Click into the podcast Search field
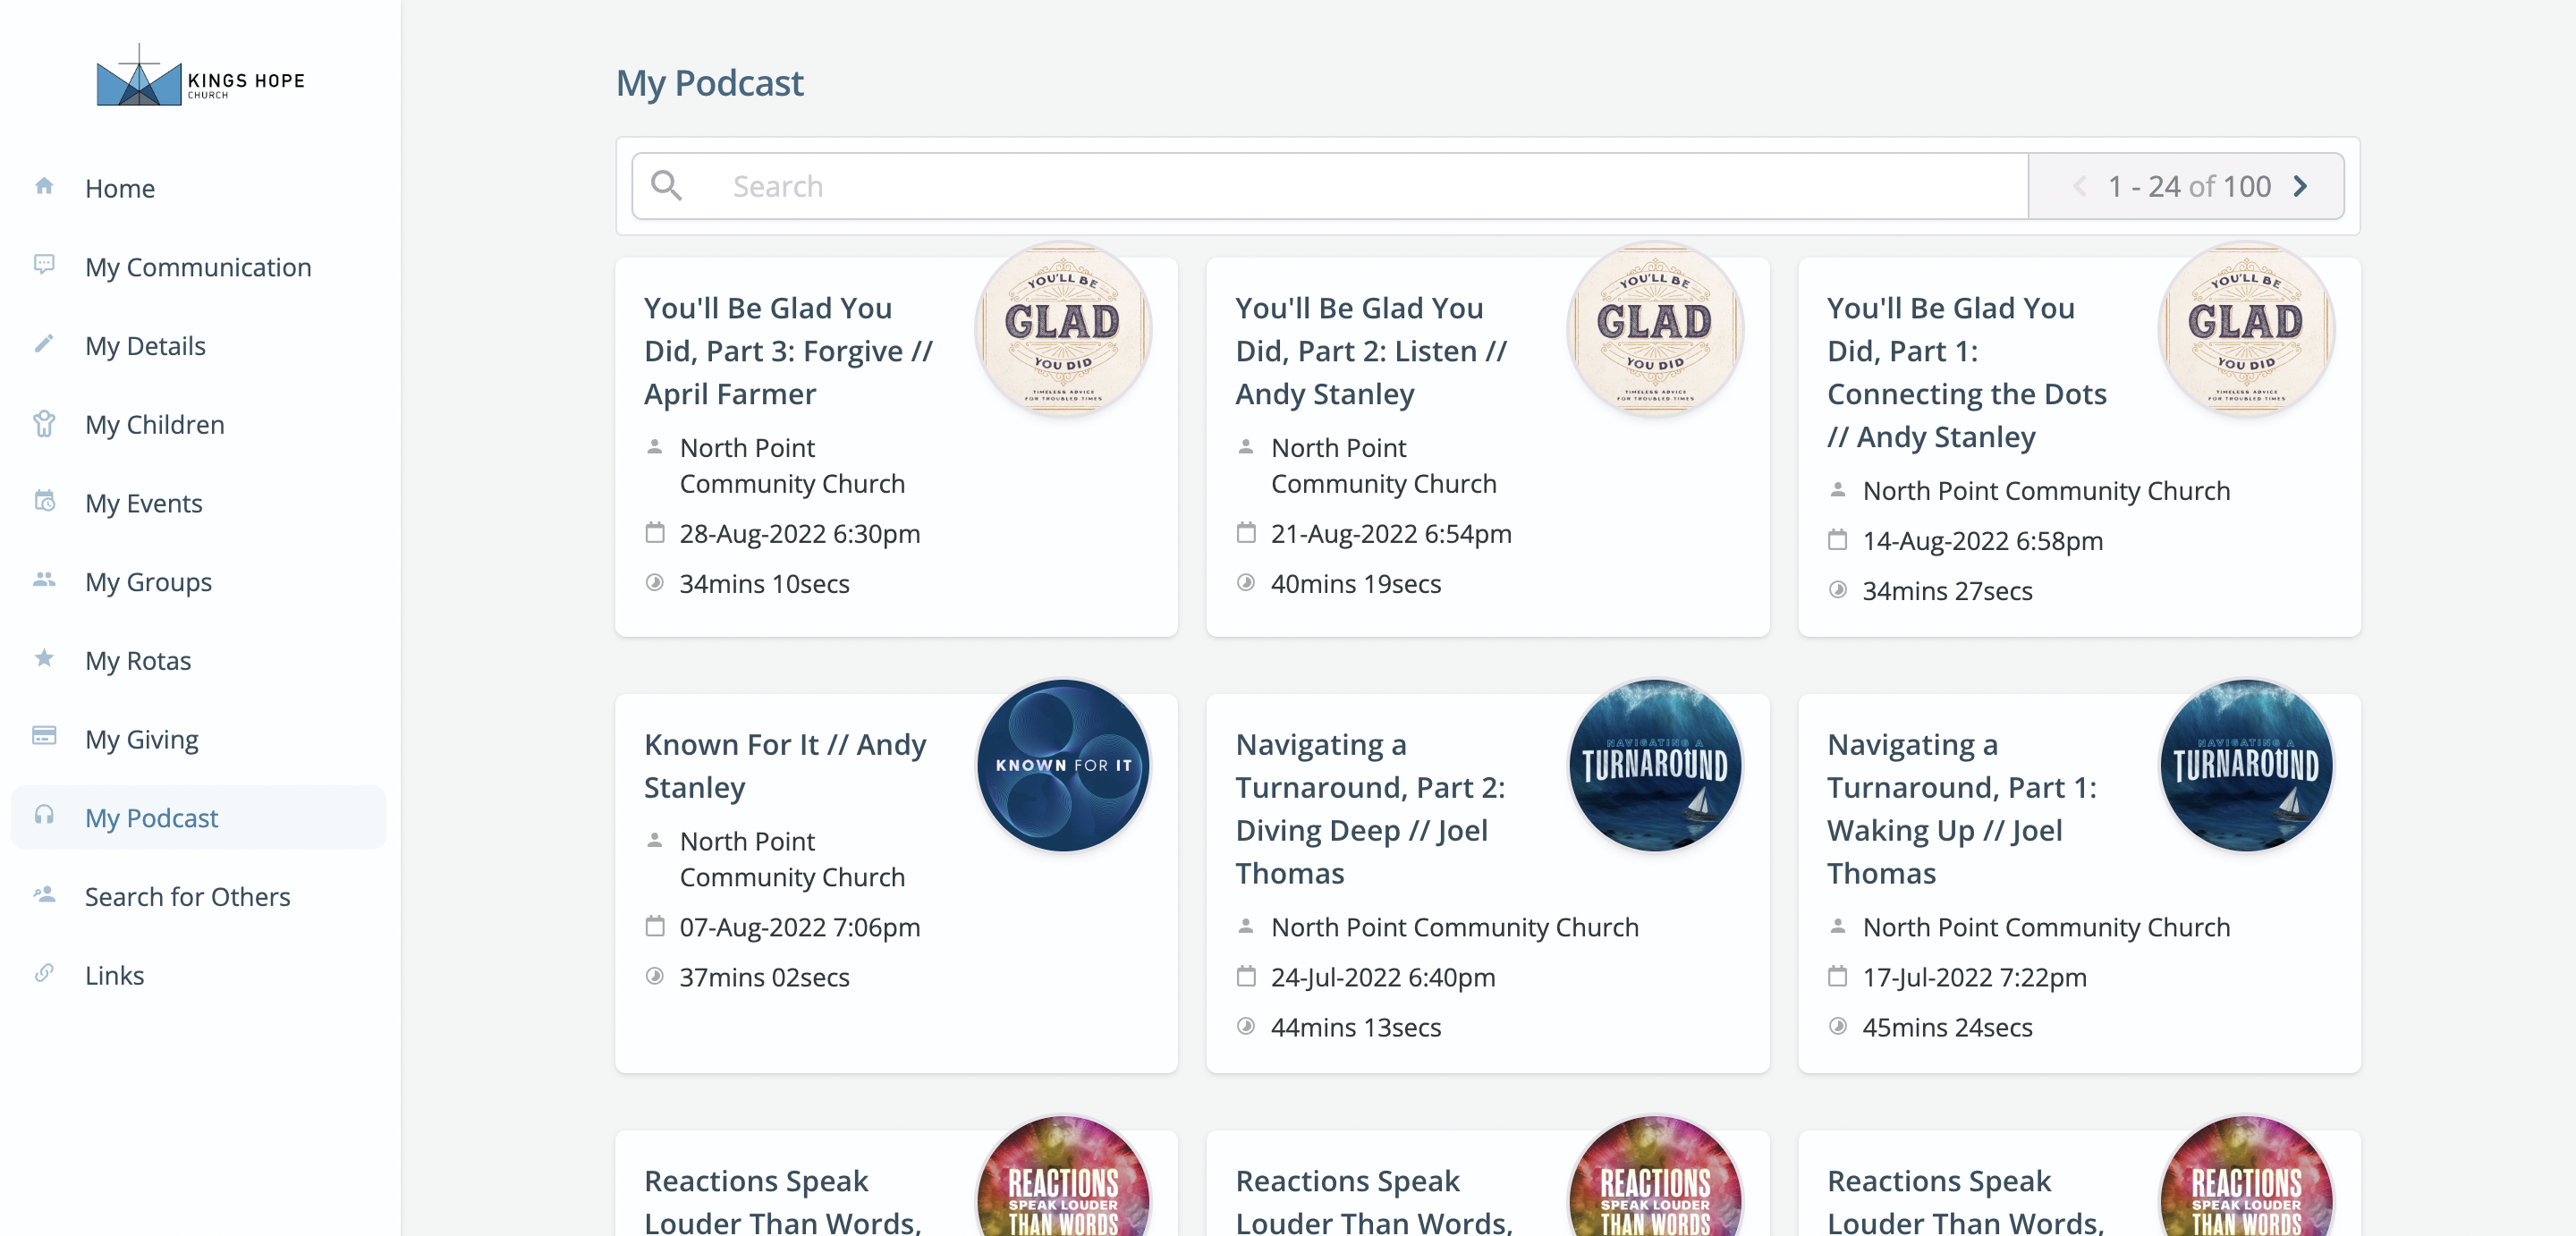 click(x=1370, y=186)
